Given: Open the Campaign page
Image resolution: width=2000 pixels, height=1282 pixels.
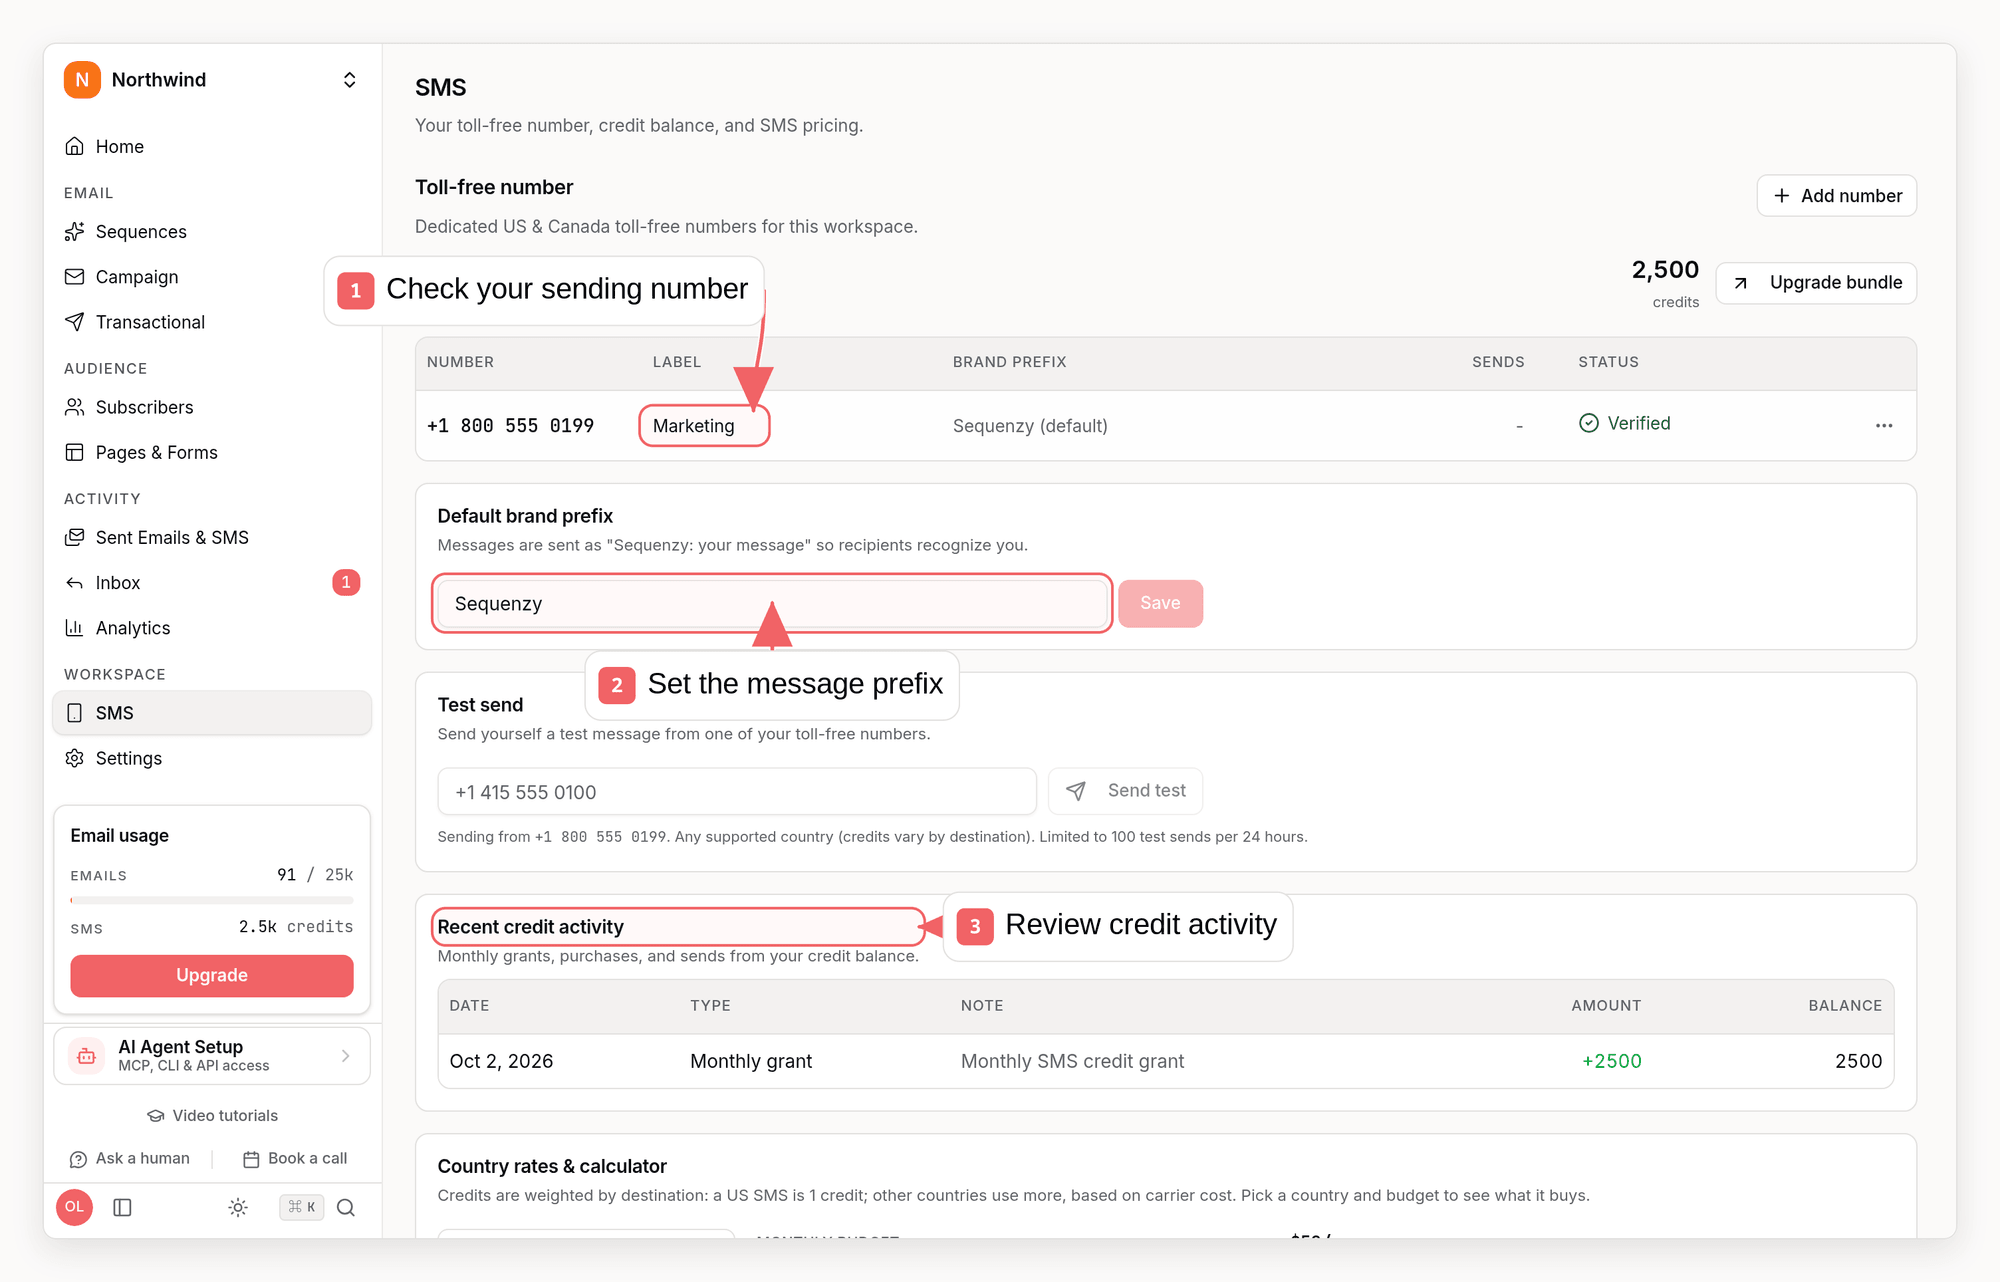Looking at the screenshot, I should 211,277.
